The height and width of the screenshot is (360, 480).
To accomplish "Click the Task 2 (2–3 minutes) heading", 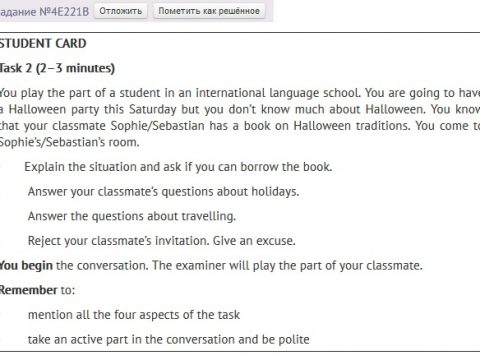I will [x=57, y=68].
